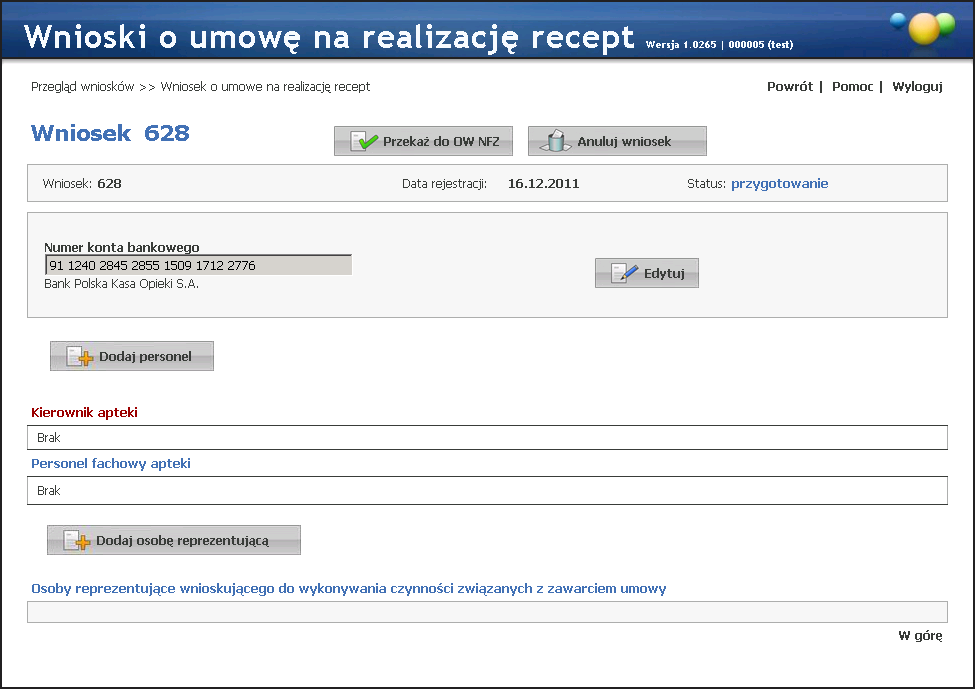Select the Kierownik apteki section heading
This screenshot has height=689, width=975.
click(85, 412)
